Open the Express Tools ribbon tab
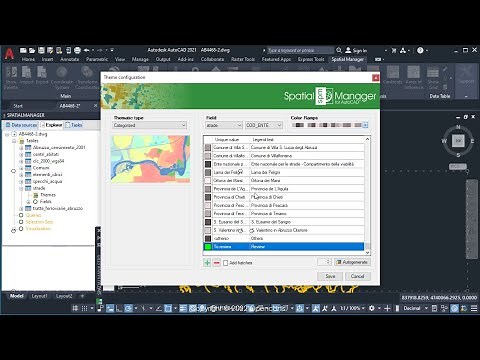The width and height of the screenshot is (480, 360). 311,59
